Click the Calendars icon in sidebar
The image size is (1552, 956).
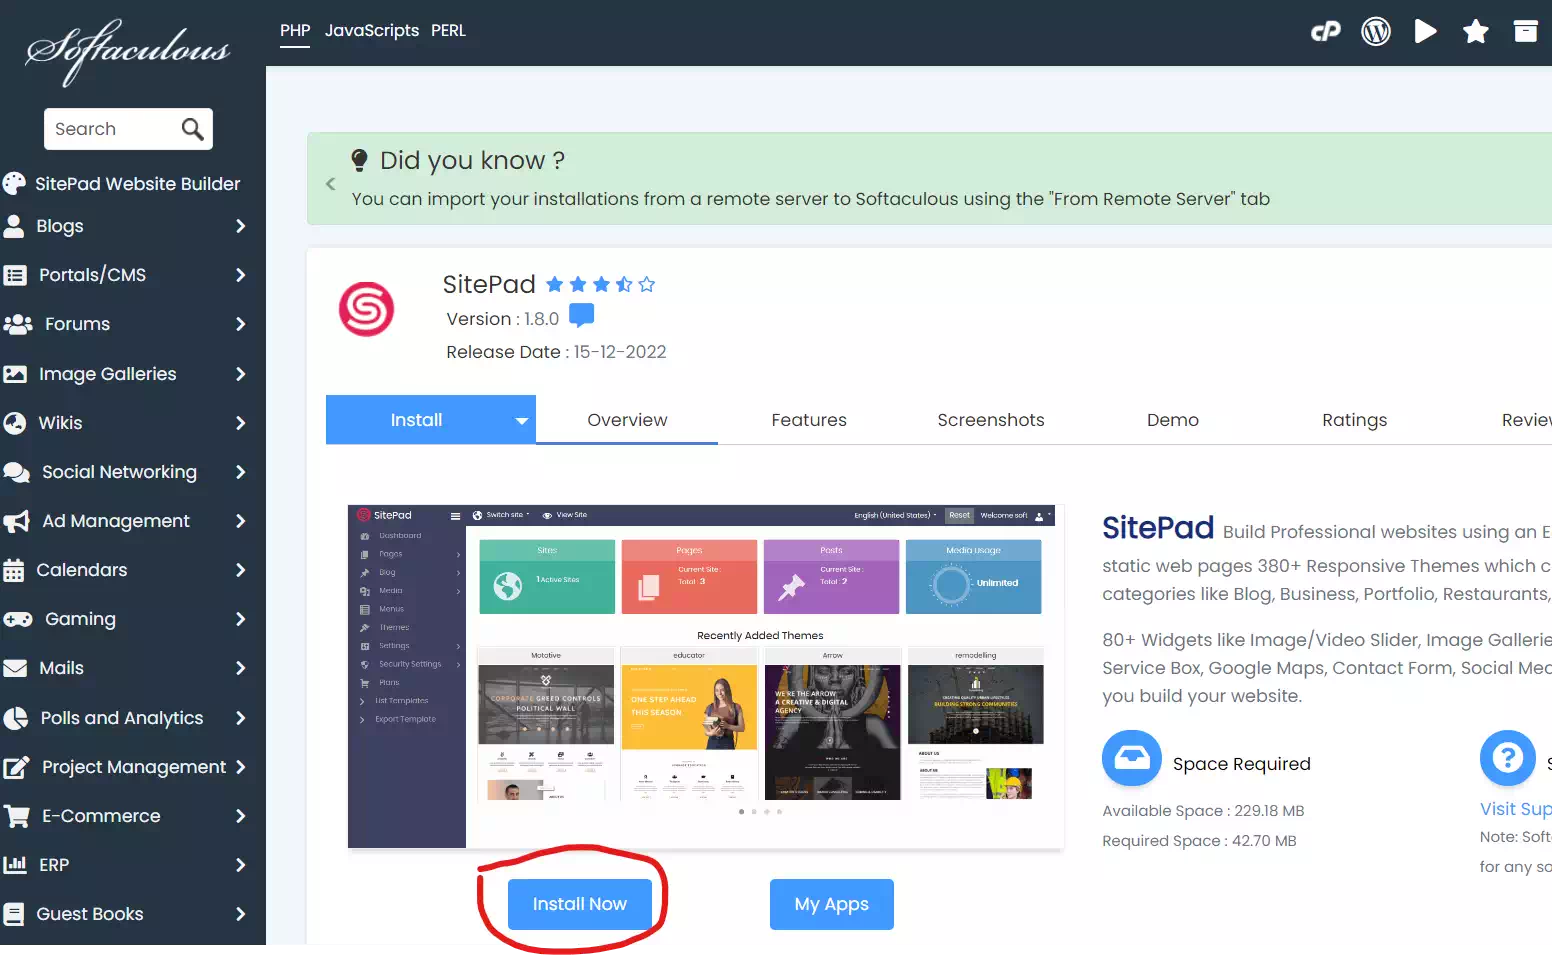pyautogui.click(x=14, y=570)
